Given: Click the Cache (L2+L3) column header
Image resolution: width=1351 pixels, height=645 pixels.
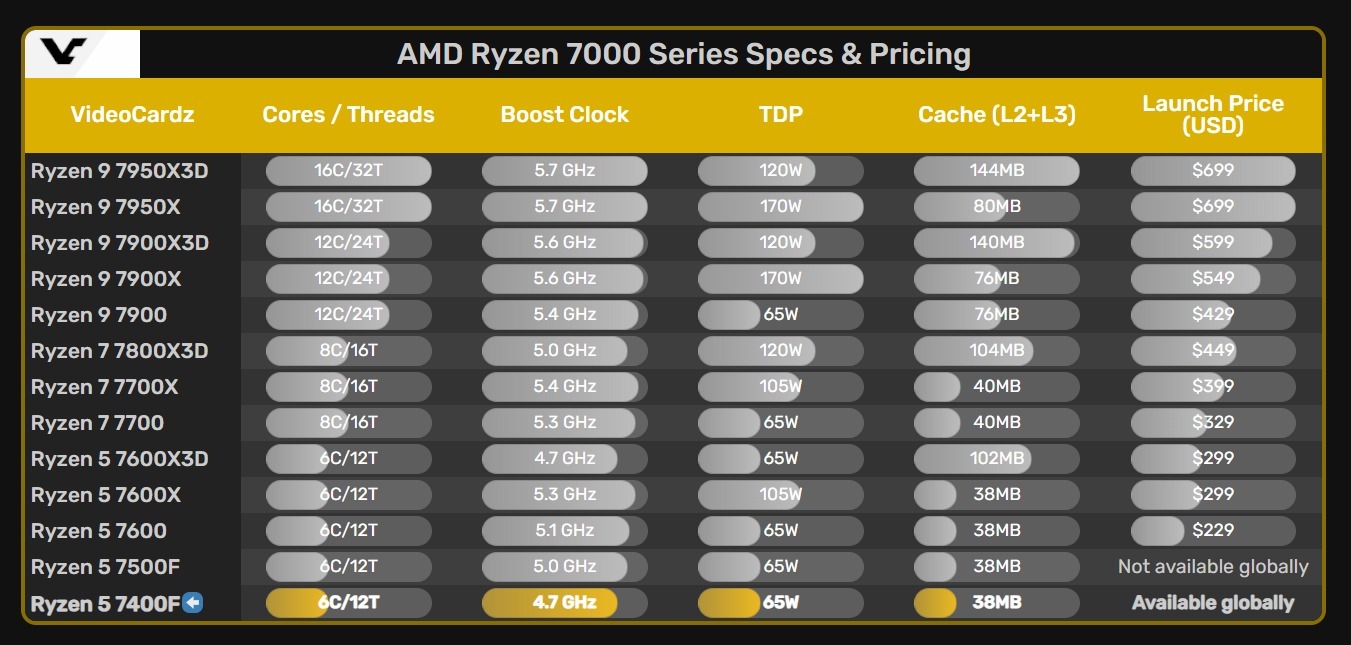Looking at the screenshot, I should (x=996, y=115).
